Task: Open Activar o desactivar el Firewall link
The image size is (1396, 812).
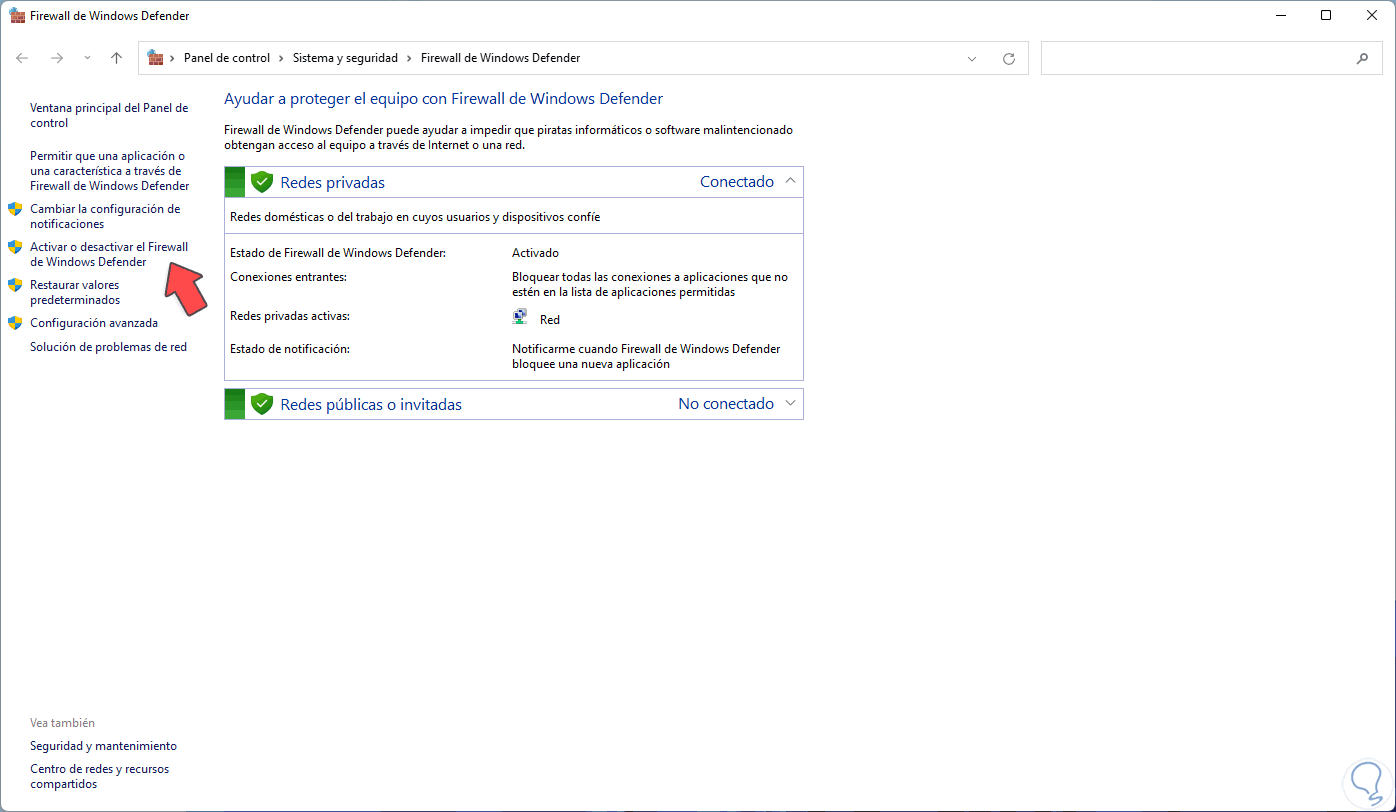Action: [x=109, y=254]
